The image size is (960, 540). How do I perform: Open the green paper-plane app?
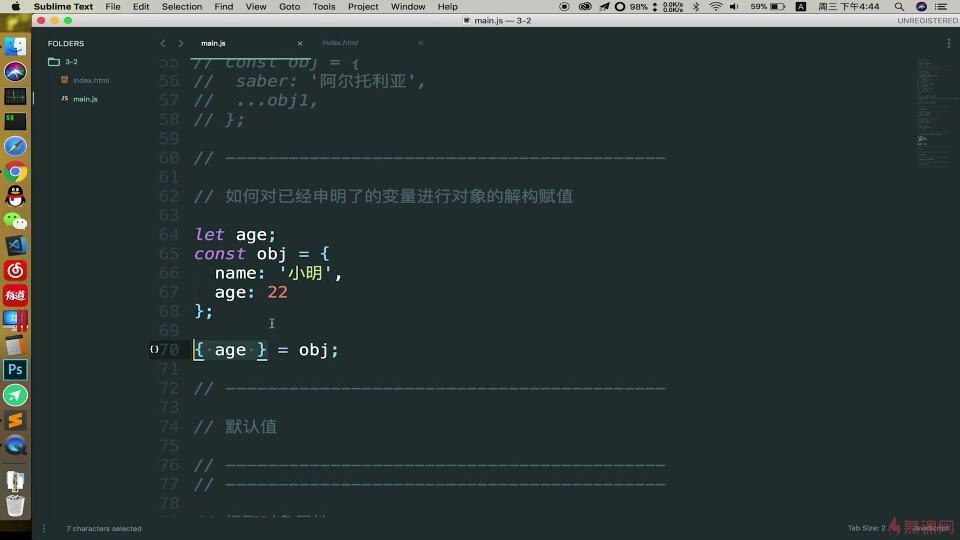(15, 395)
